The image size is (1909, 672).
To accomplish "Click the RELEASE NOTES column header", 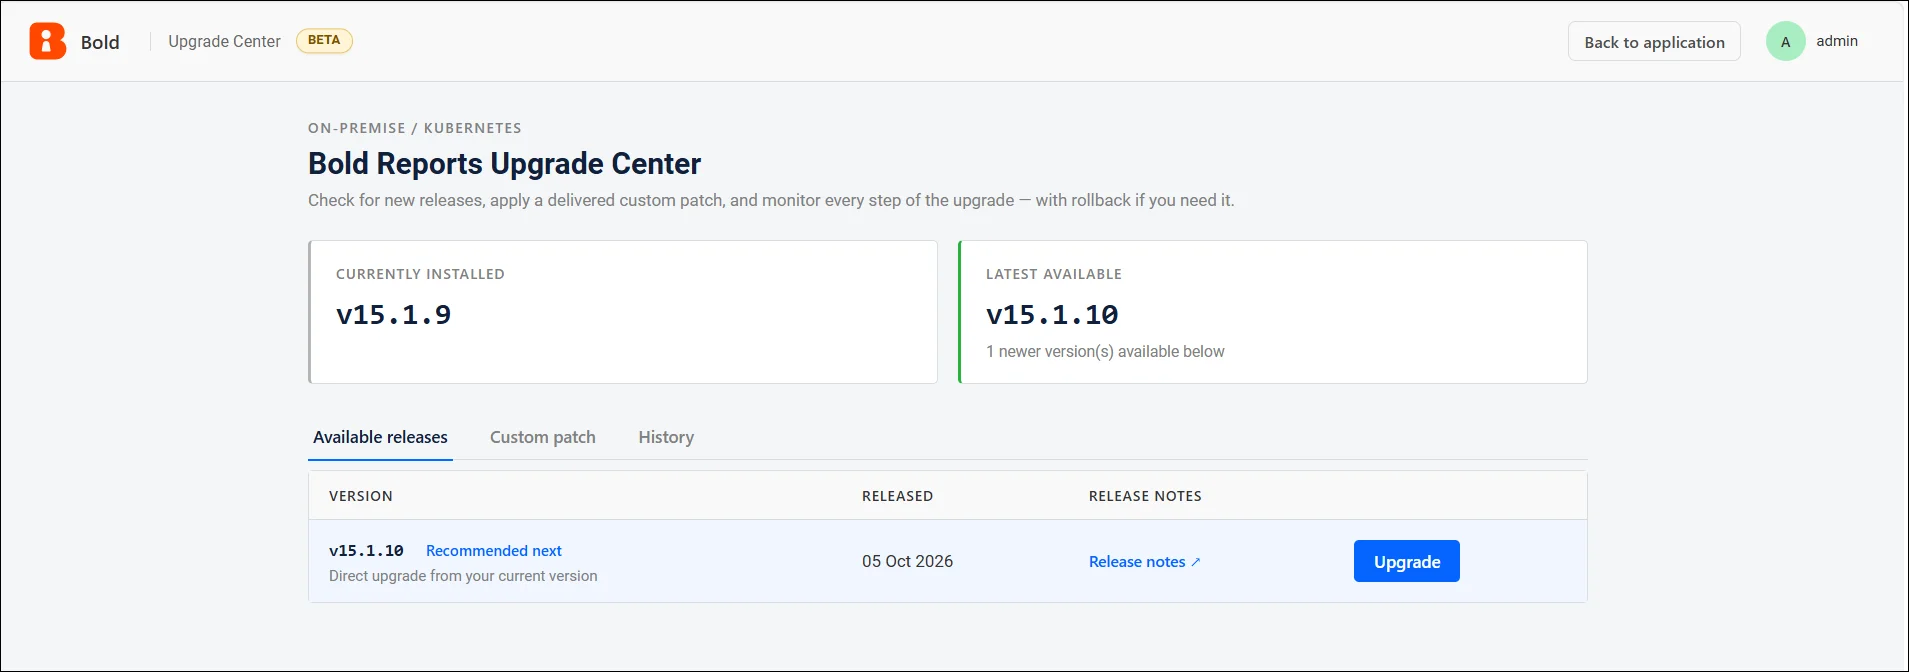I will click(x=1145, y=496).
